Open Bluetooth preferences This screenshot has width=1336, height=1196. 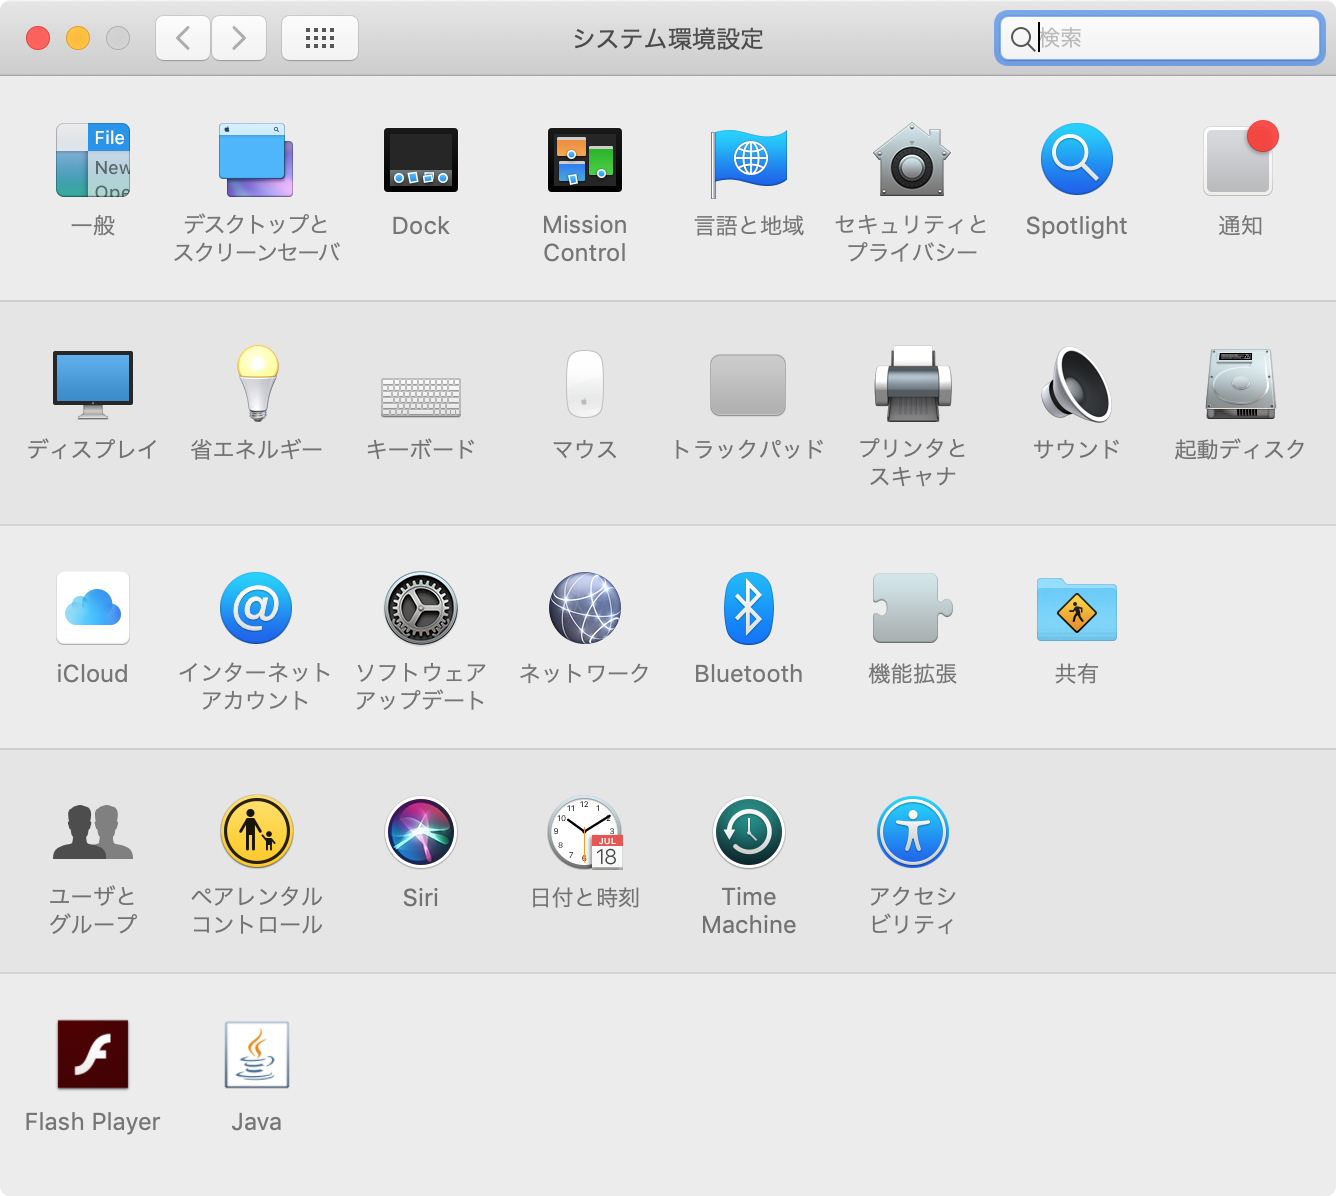pyautogui.click(x=749, y=608)
